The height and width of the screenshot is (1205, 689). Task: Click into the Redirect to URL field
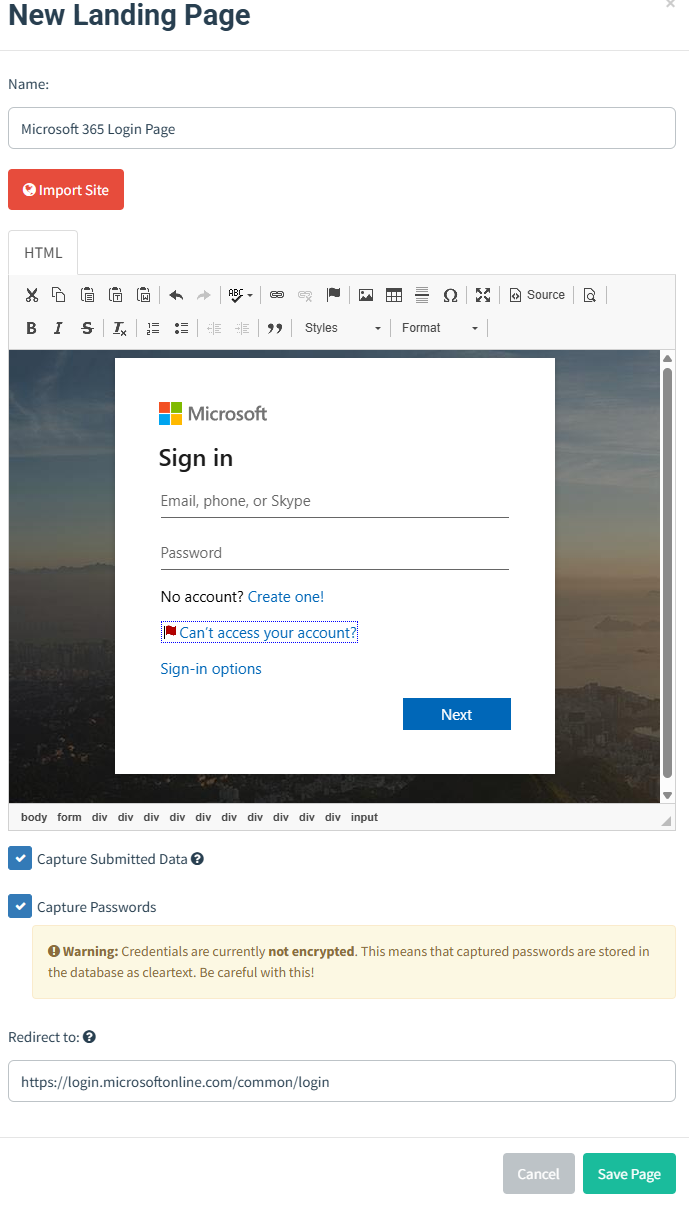(x=342, y=1081)
